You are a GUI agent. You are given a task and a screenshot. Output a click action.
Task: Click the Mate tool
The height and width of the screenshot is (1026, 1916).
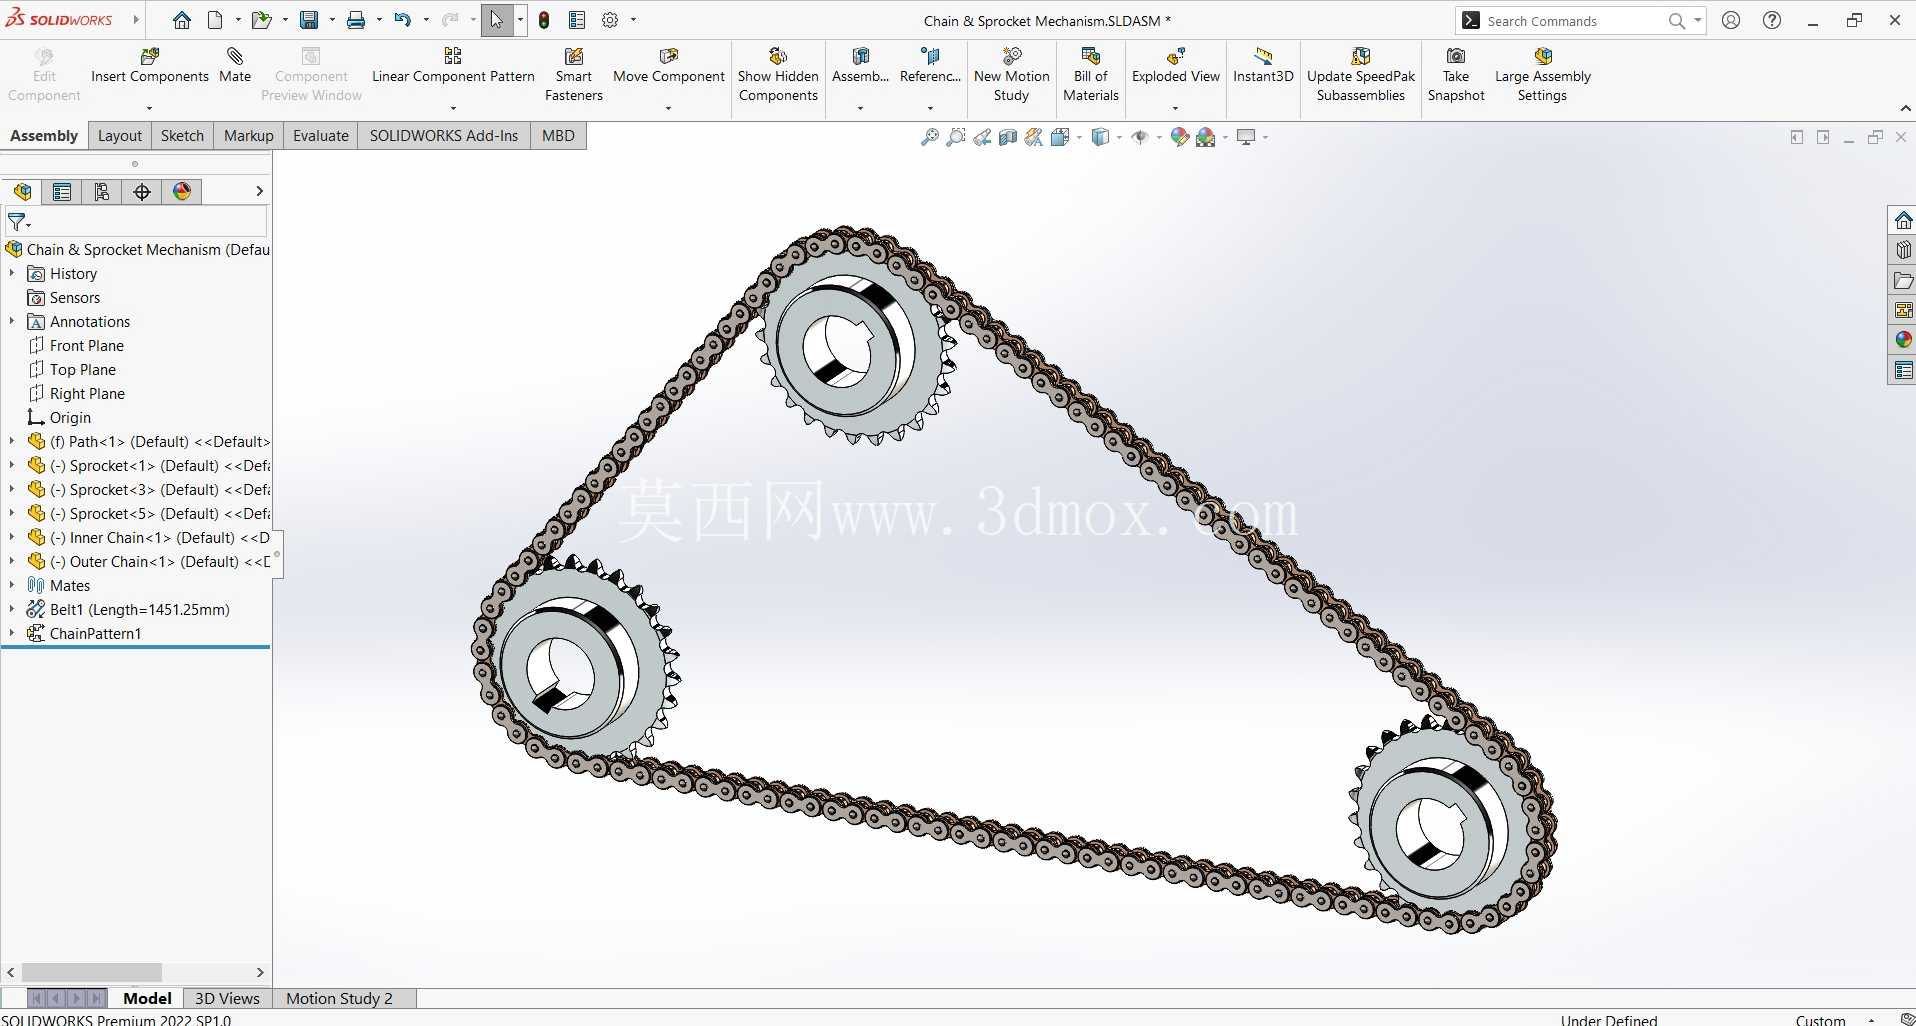pos(235,66)
